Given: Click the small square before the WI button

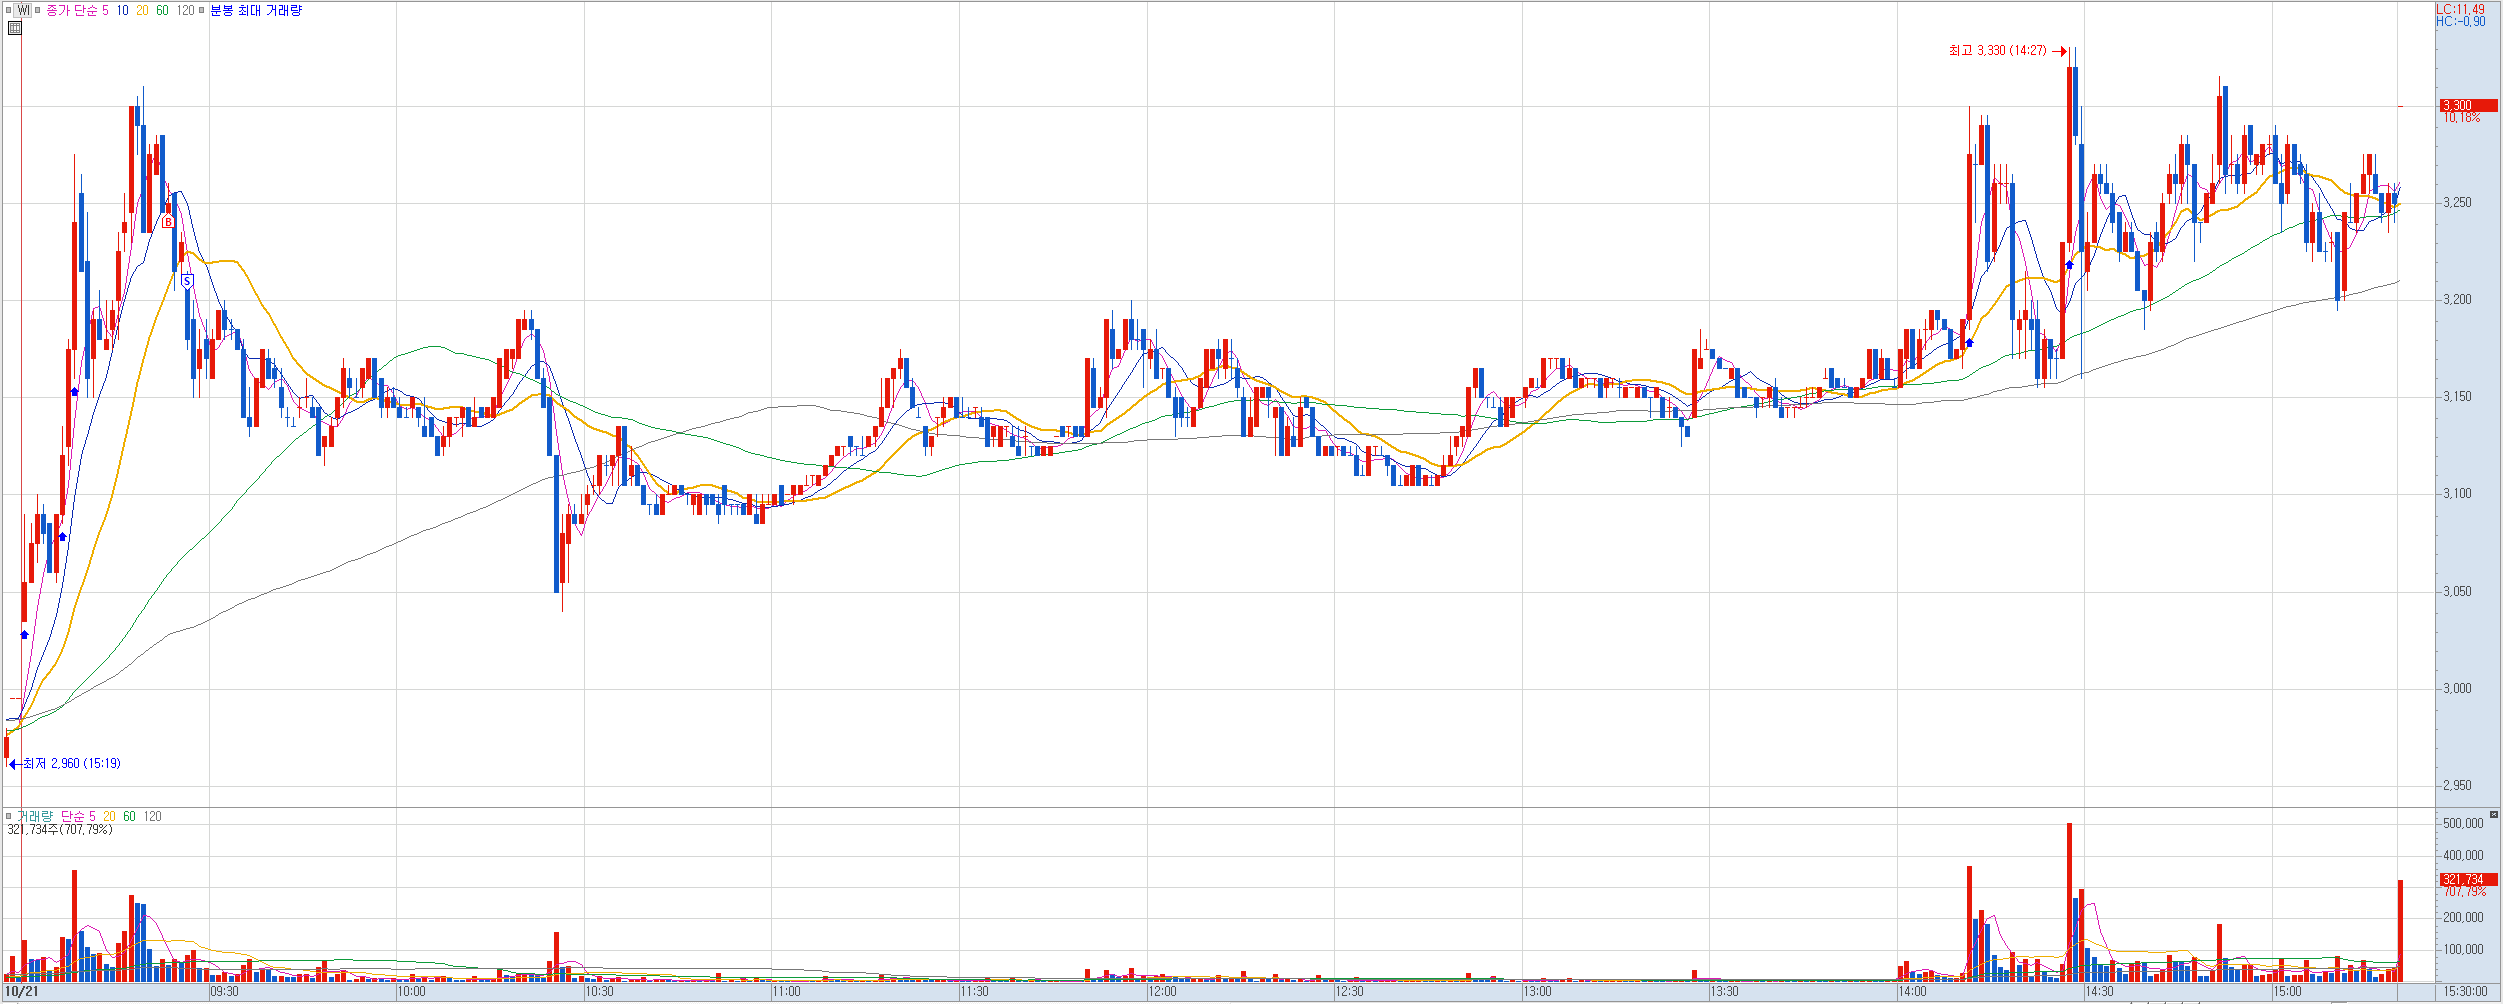Looking at the screenshot, I should pyautogui.click(x=9, y=11).
